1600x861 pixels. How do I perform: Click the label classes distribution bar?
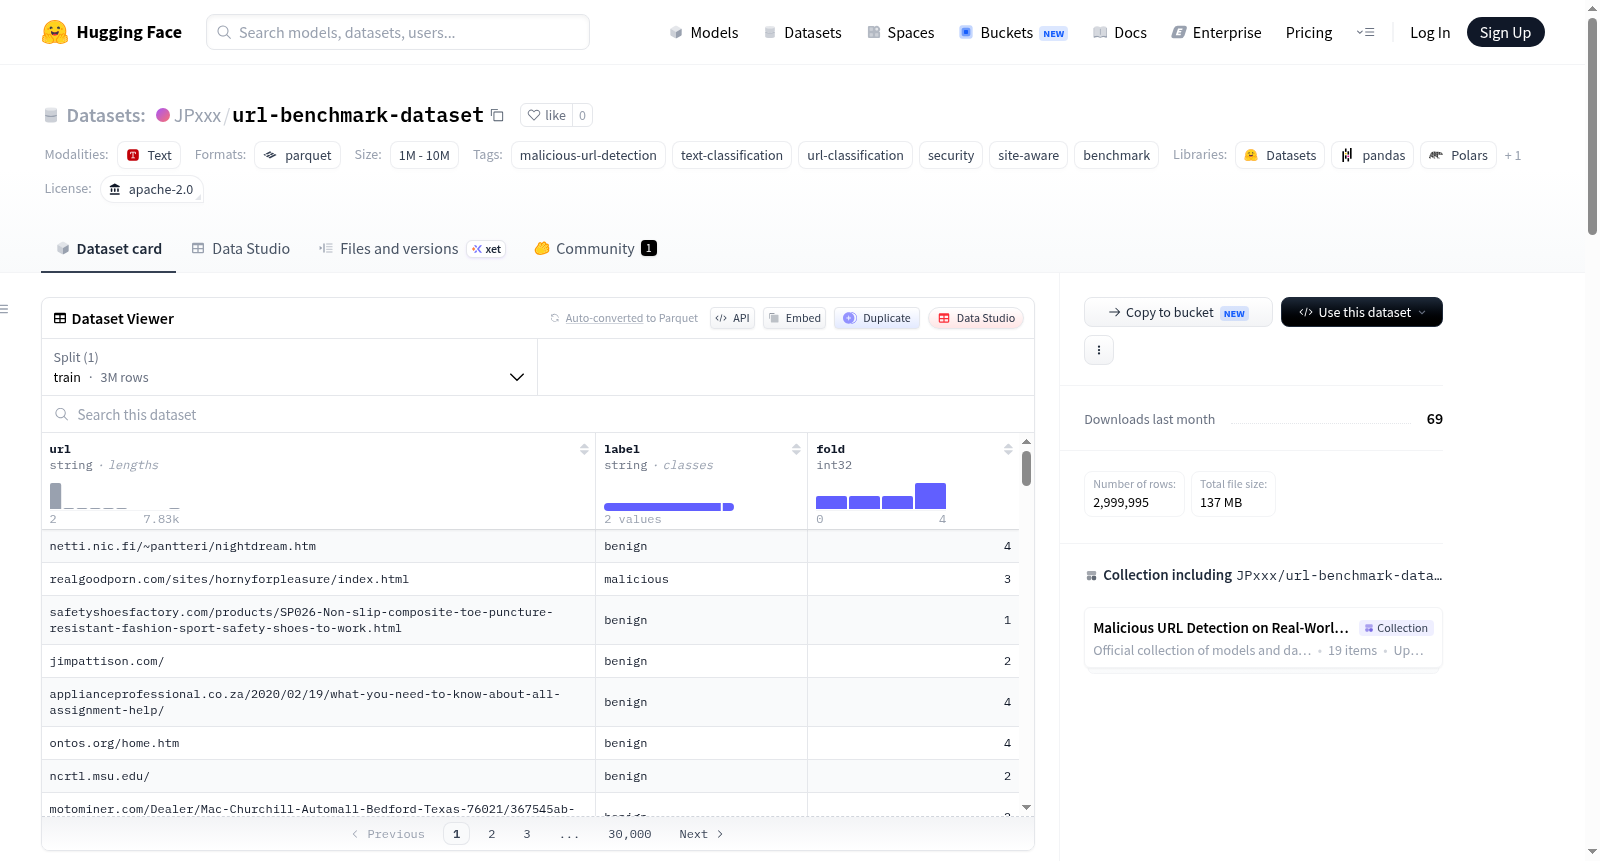pyautogui.click(x=669, y=507)
